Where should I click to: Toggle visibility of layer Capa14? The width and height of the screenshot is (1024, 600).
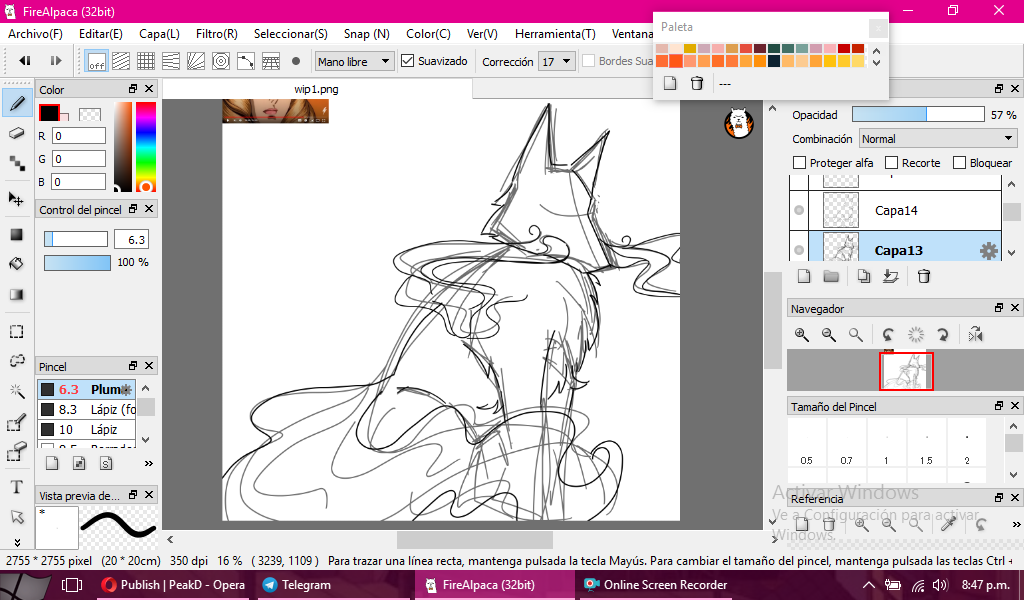pyautogui.click(x=799, y=210)
